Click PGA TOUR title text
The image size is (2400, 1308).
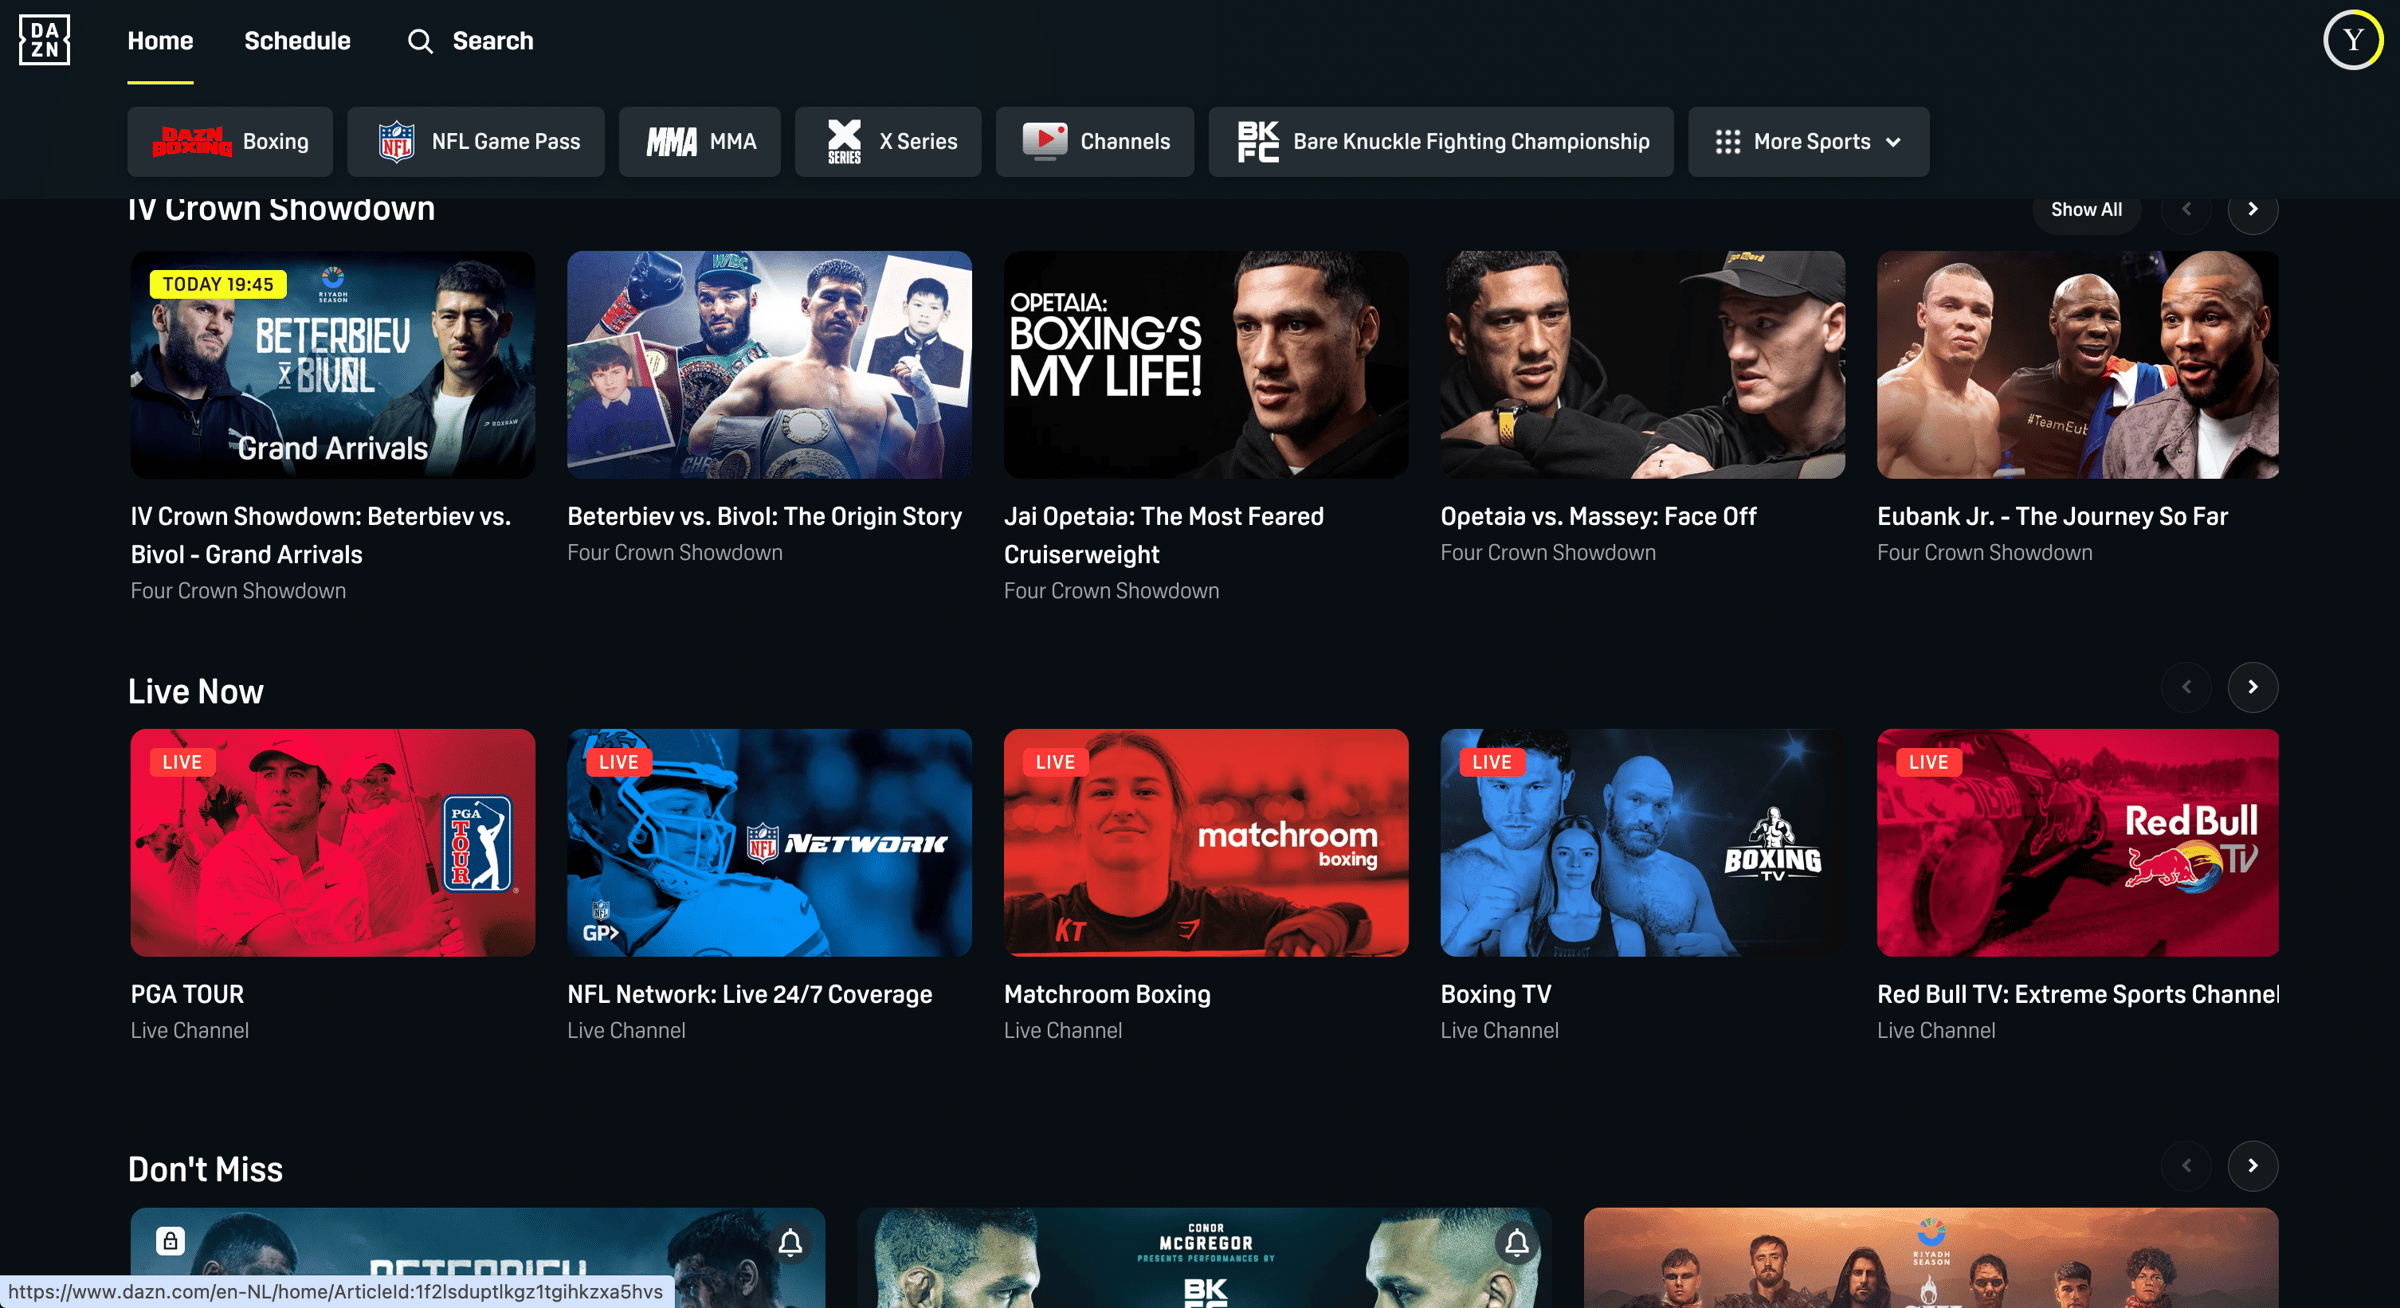tap(187, 994)
